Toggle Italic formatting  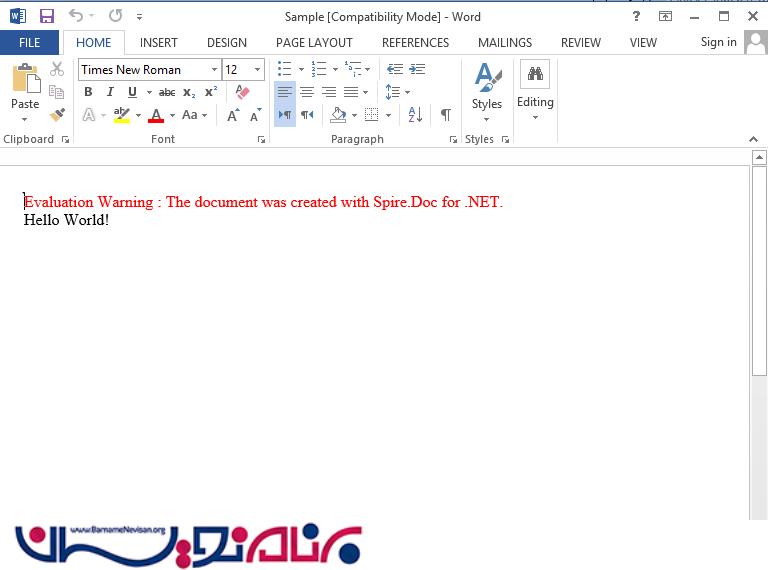(110, 92)
